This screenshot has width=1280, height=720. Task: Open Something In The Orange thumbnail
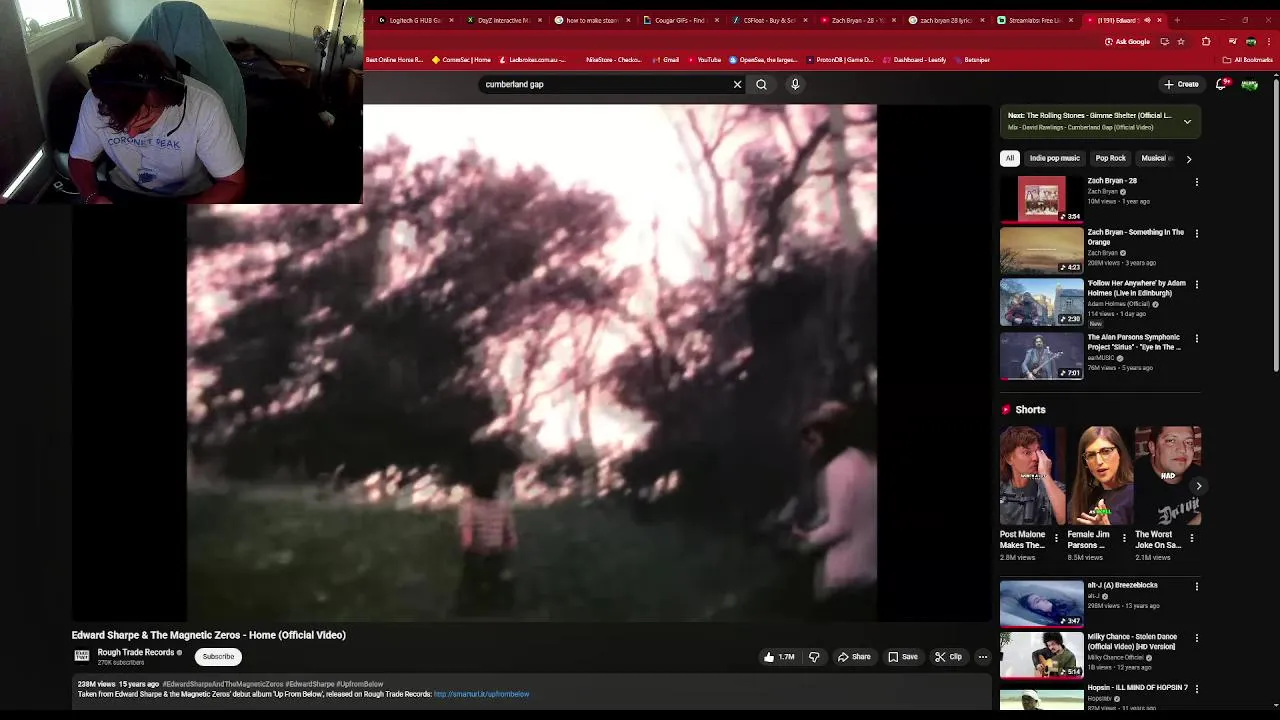1042,250
